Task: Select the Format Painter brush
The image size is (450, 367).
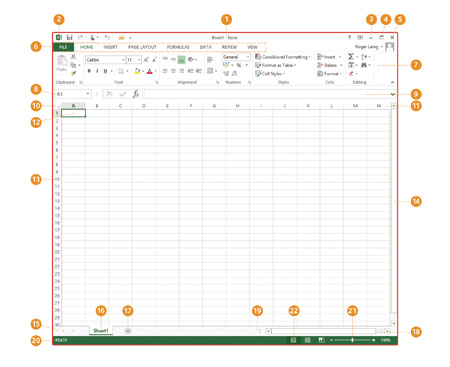Action: [74, 73]
